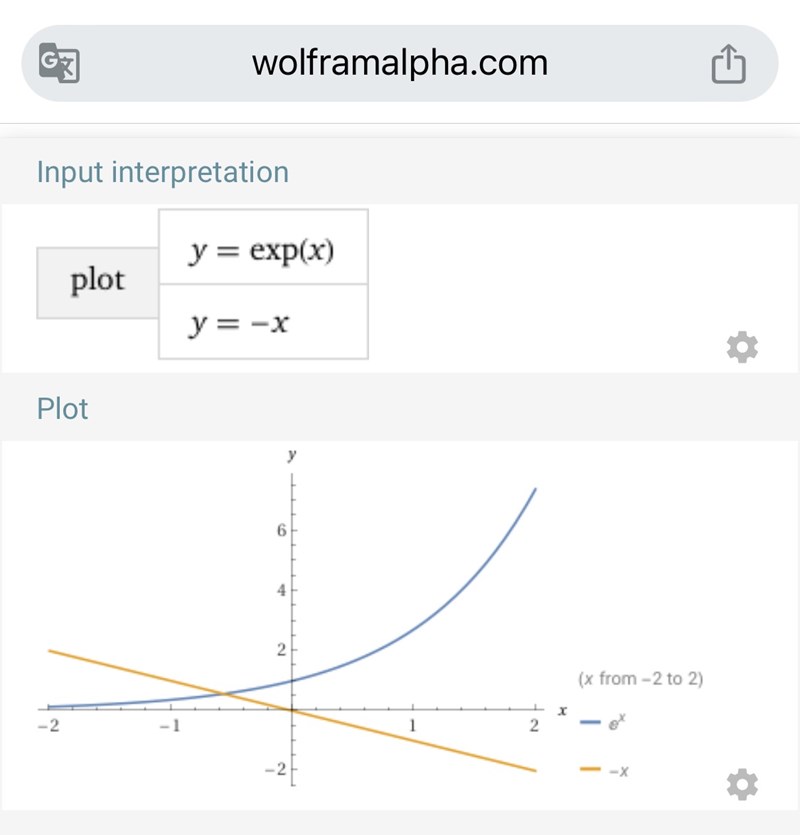This screenshot has height=835, width=800.
Task: Click the intersection point of both curves
Action: 223,693
